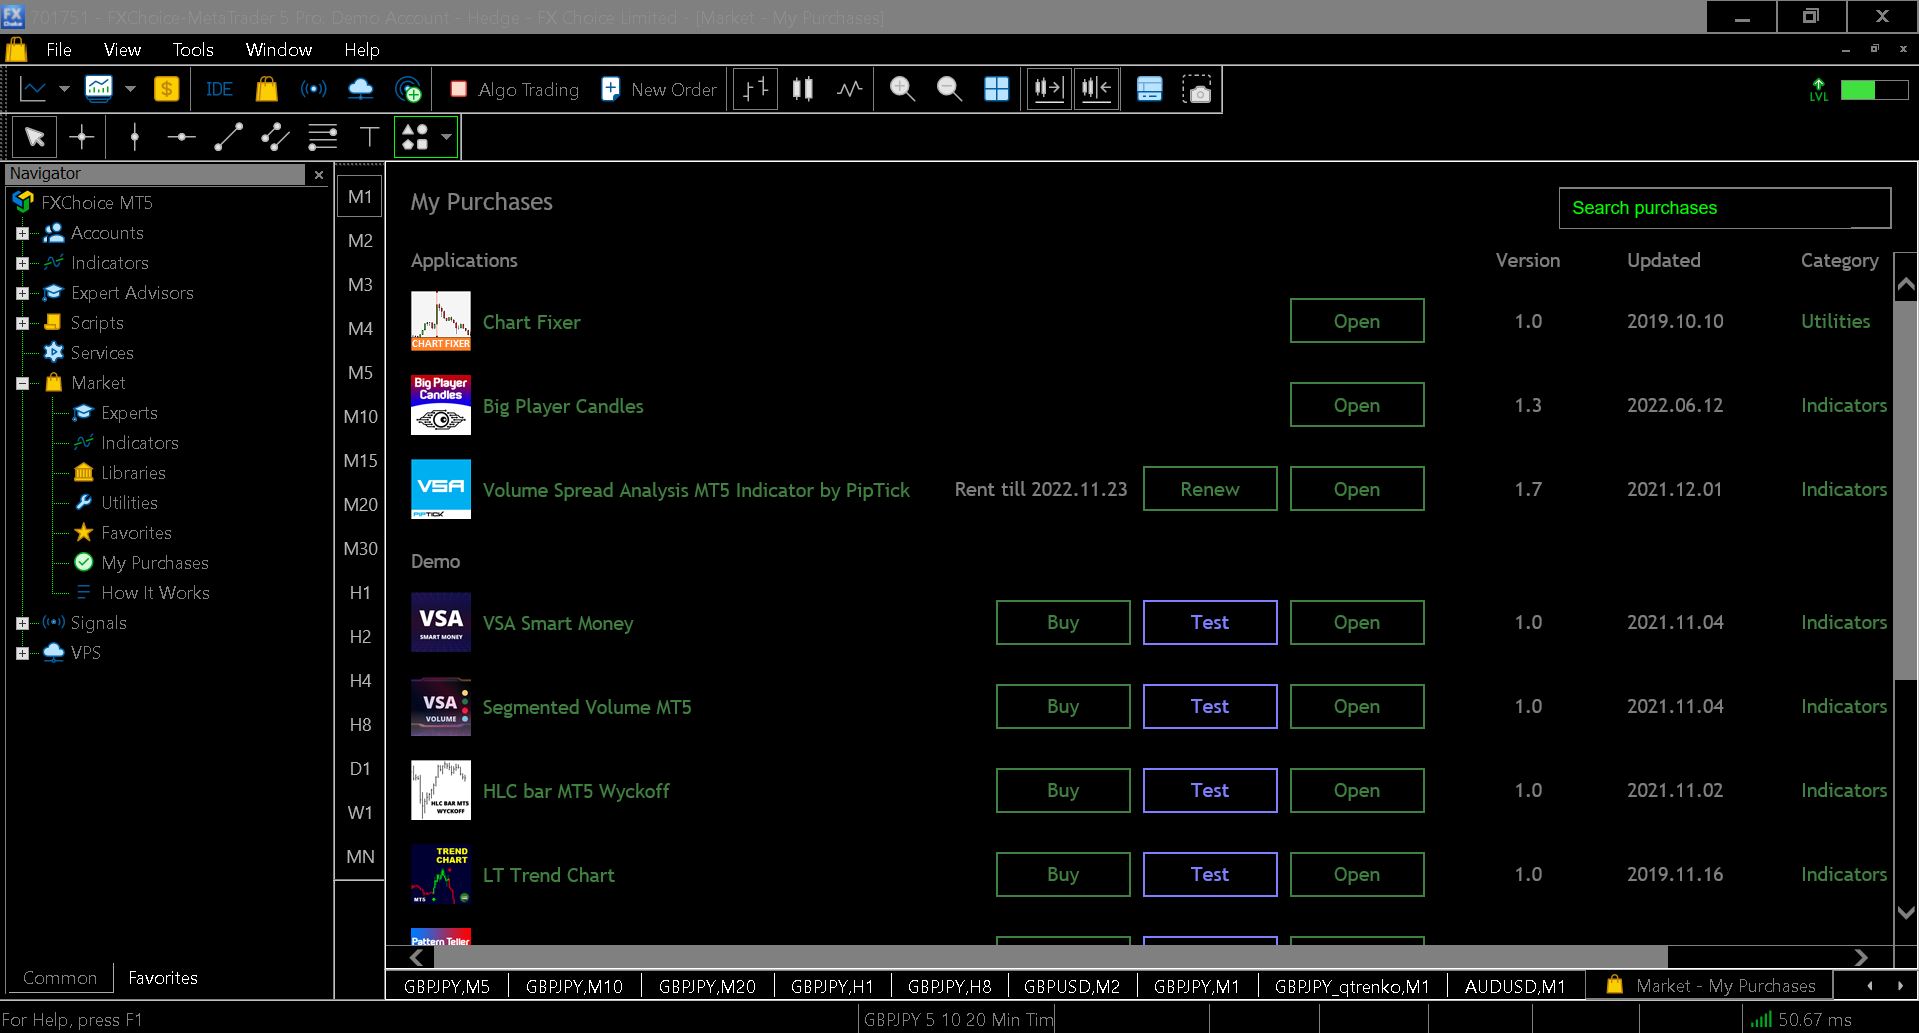Click the Search purchases field
This screenshot has width=1919, height=1033.
(x=1725, y=208)
